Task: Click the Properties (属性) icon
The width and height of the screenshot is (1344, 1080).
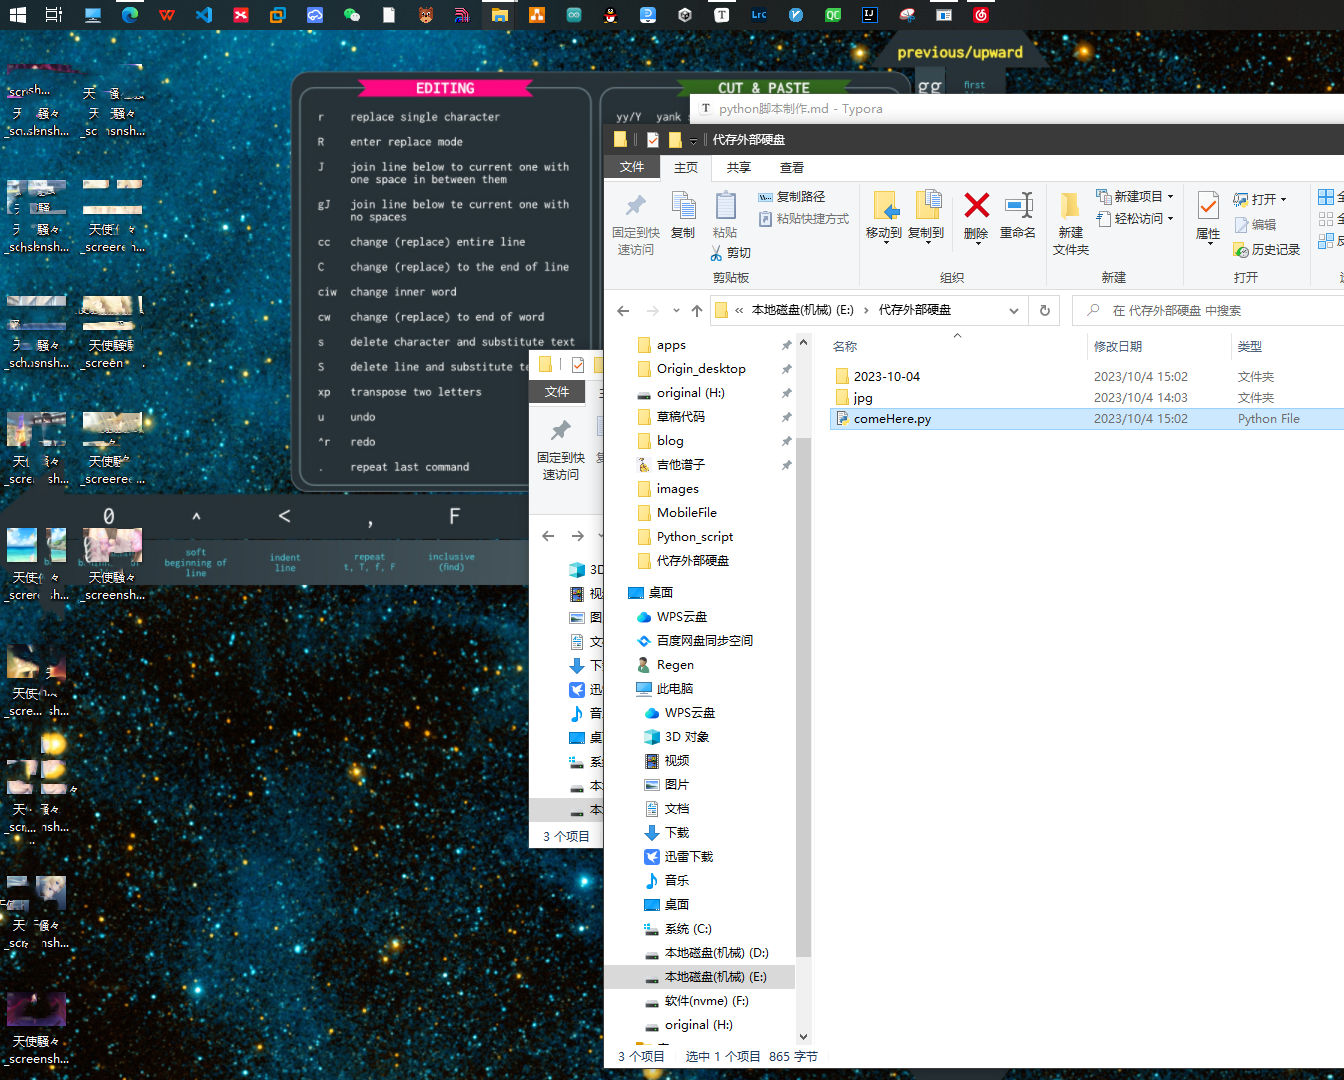Action: click(x=1208, y=216)
